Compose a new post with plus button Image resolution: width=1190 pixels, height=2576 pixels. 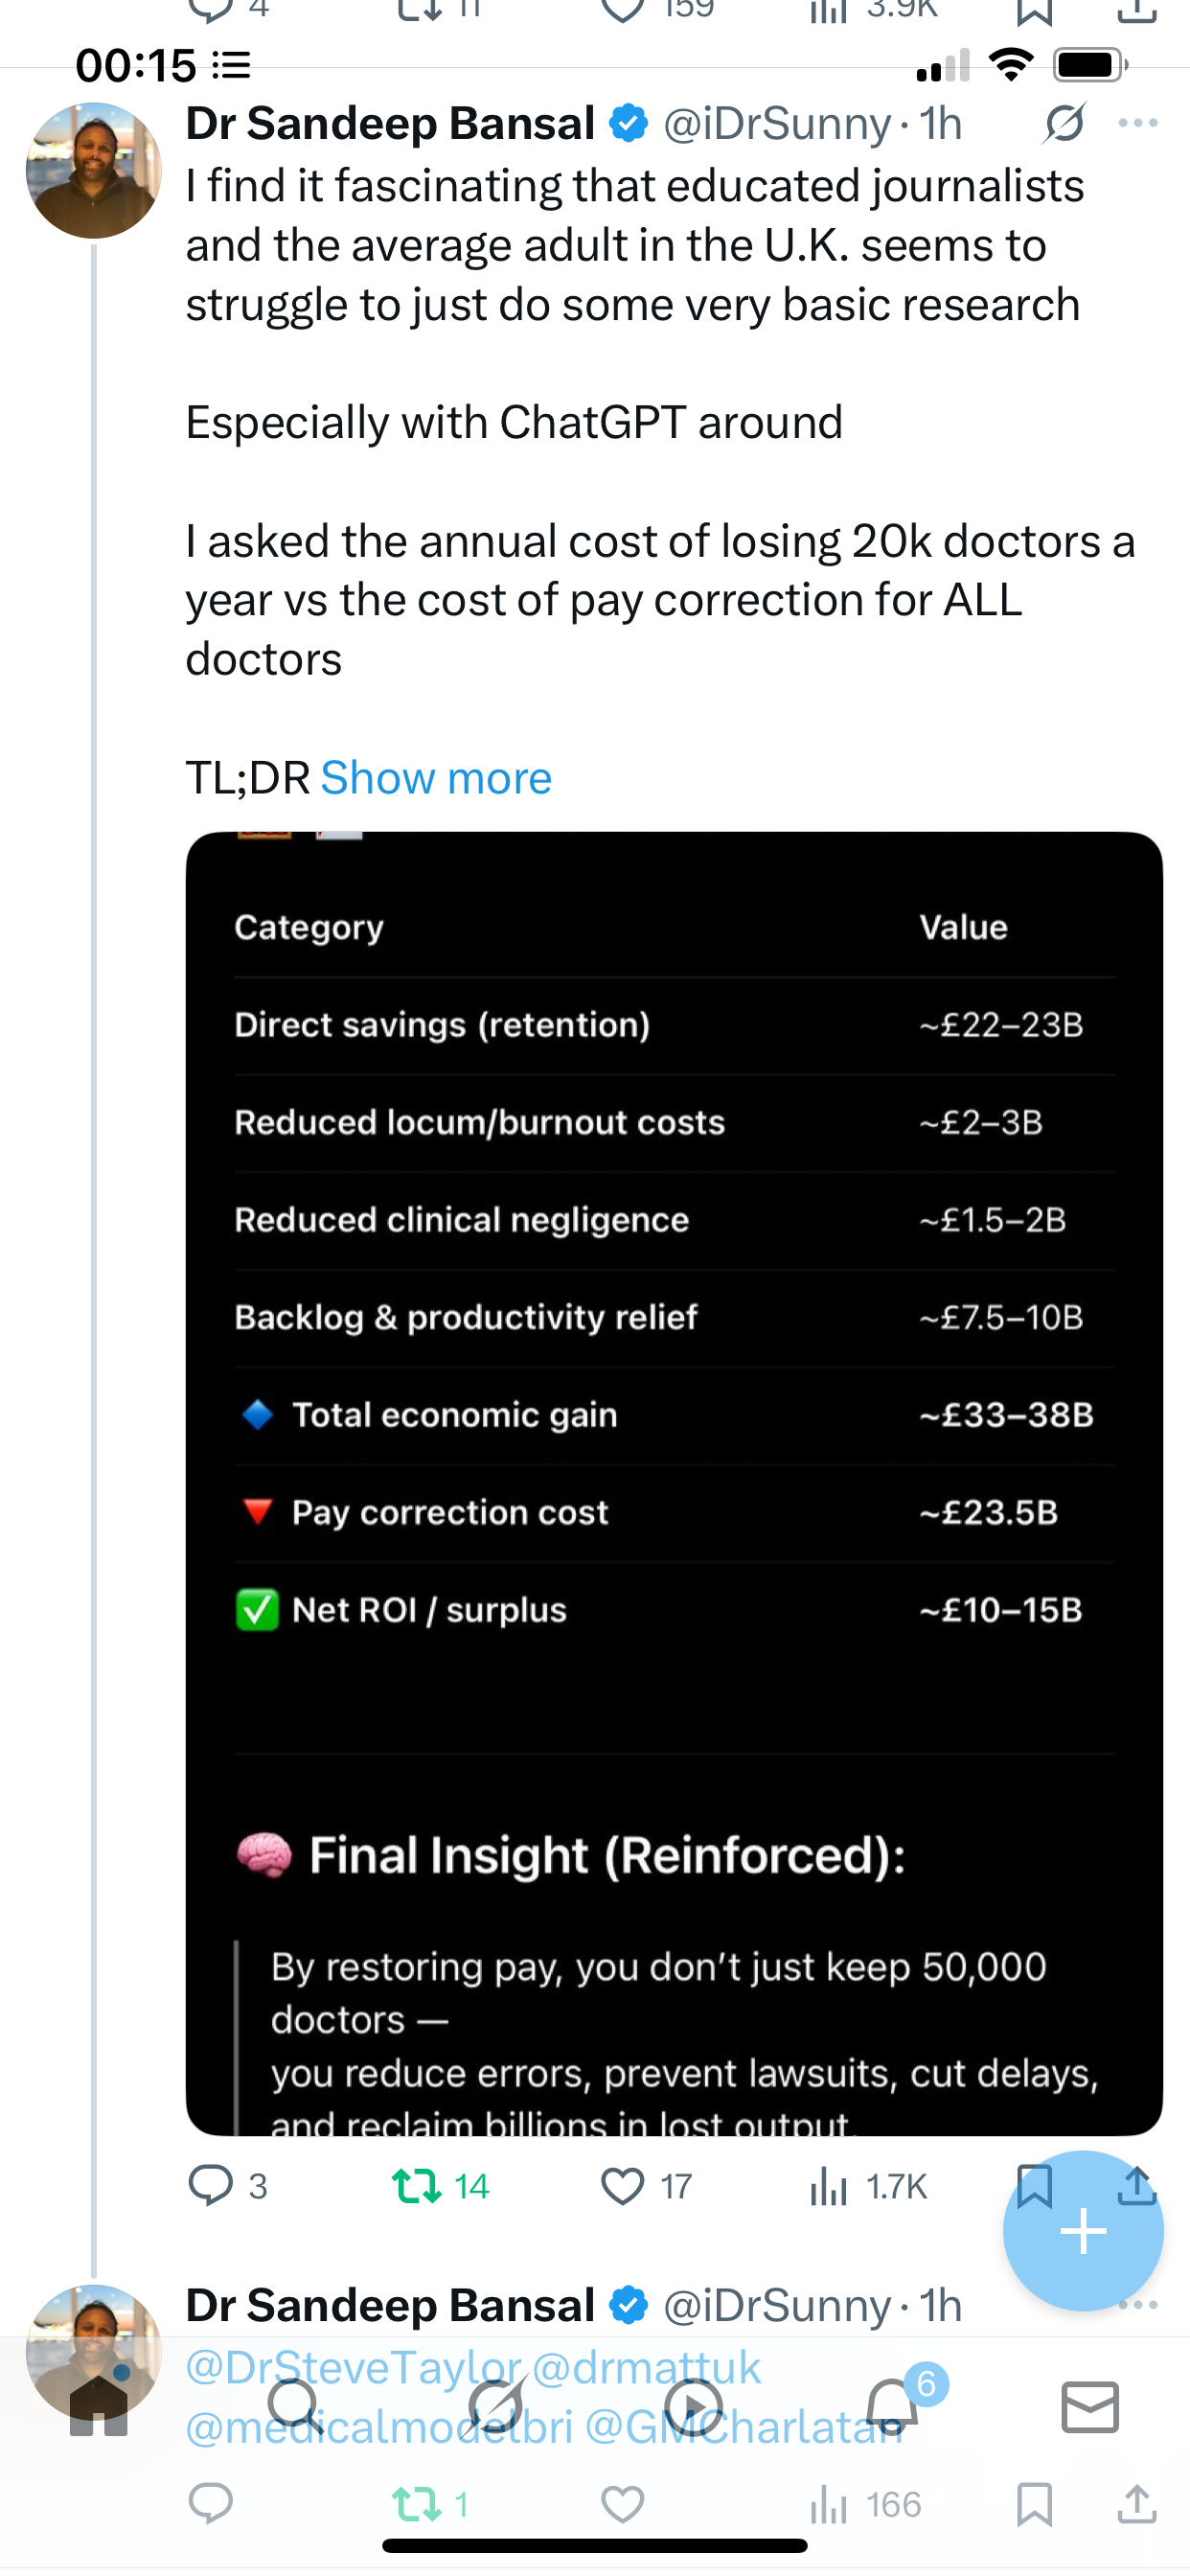(1083, 2231)
